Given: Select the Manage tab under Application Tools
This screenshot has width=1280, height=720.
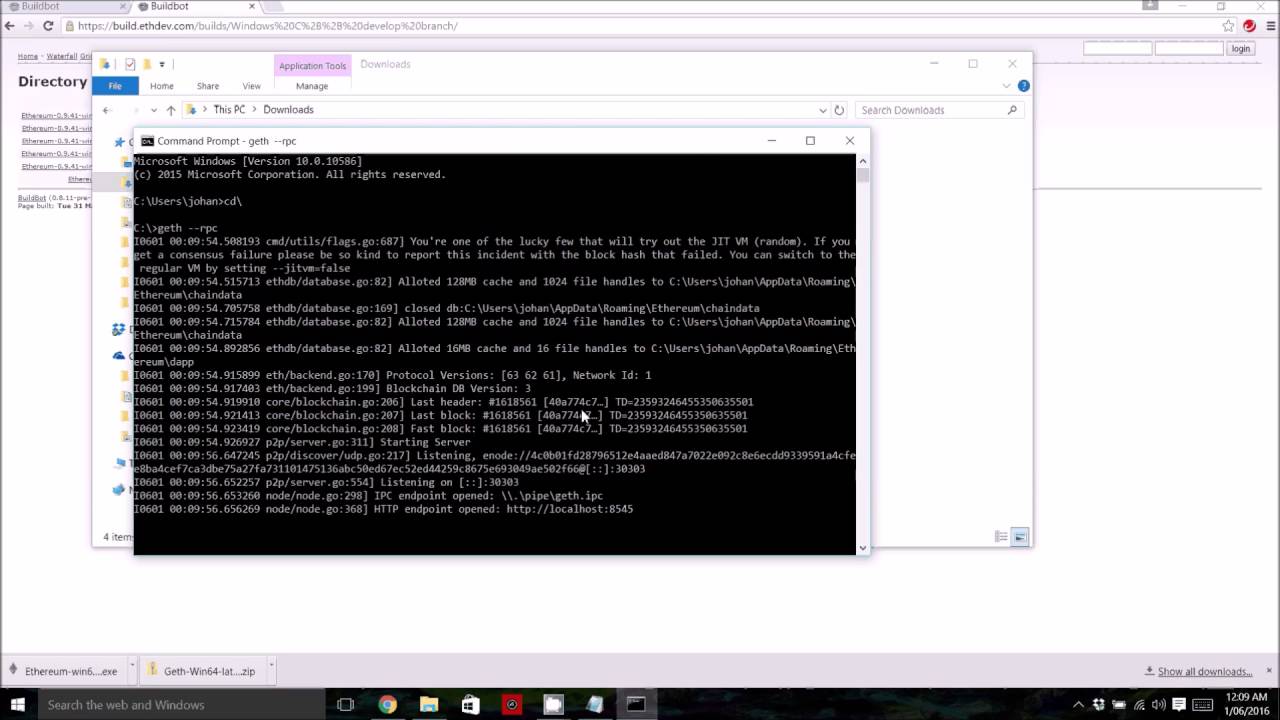Looking at the screenshot, I should (312, 86).
